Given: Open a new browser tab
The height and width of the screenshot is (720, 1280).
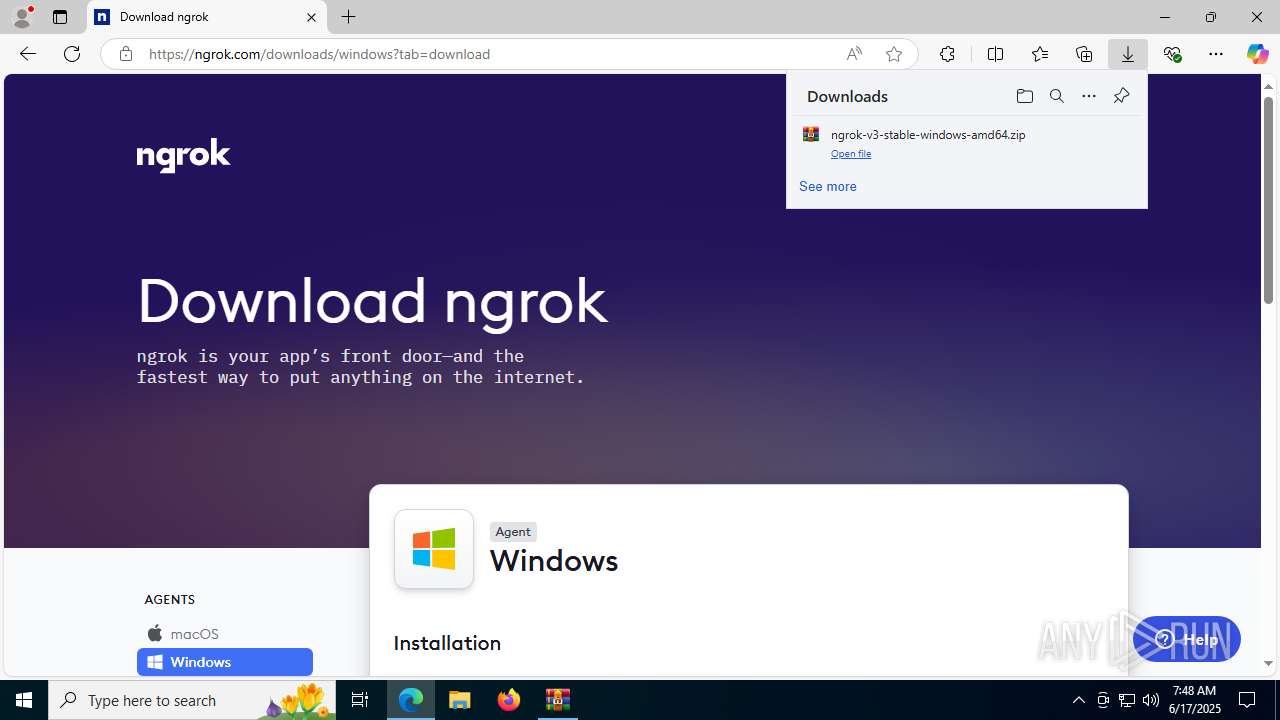Looking at the screenshot, I should 348,17.
